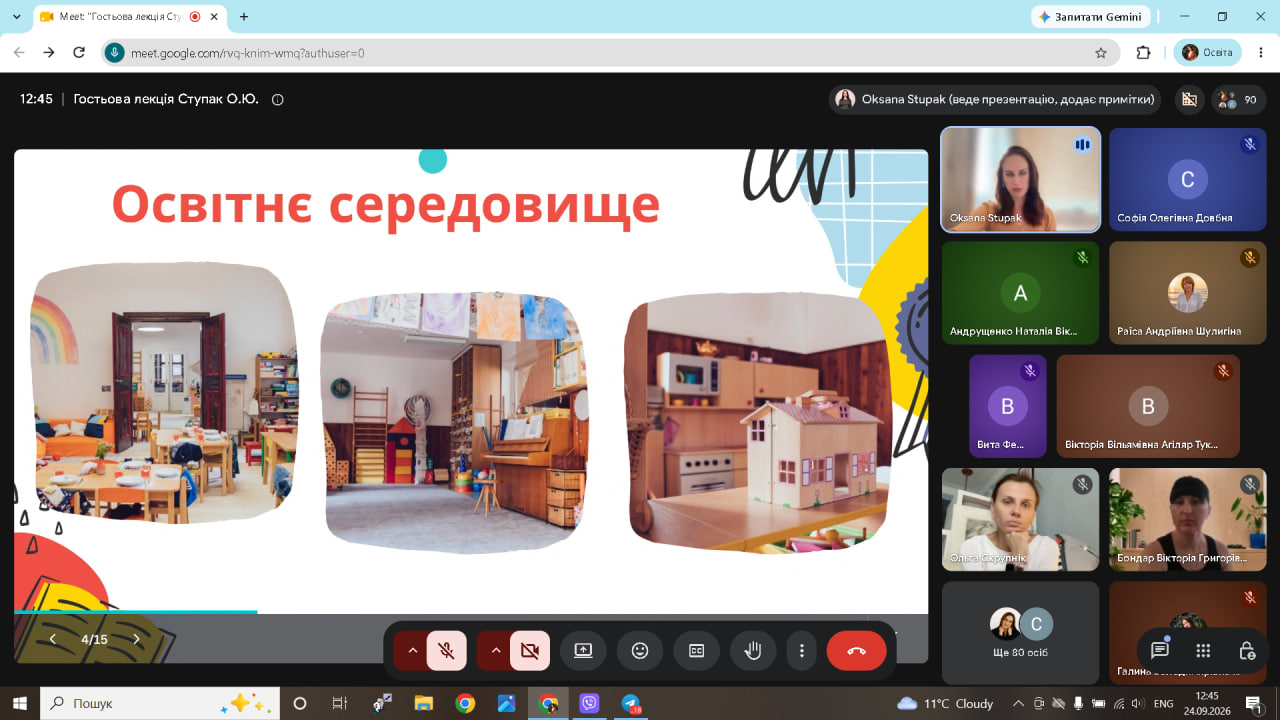Click the address bar URL
Image resolution: width=1280 pixels, height=720 pixels.
point(247,53)
